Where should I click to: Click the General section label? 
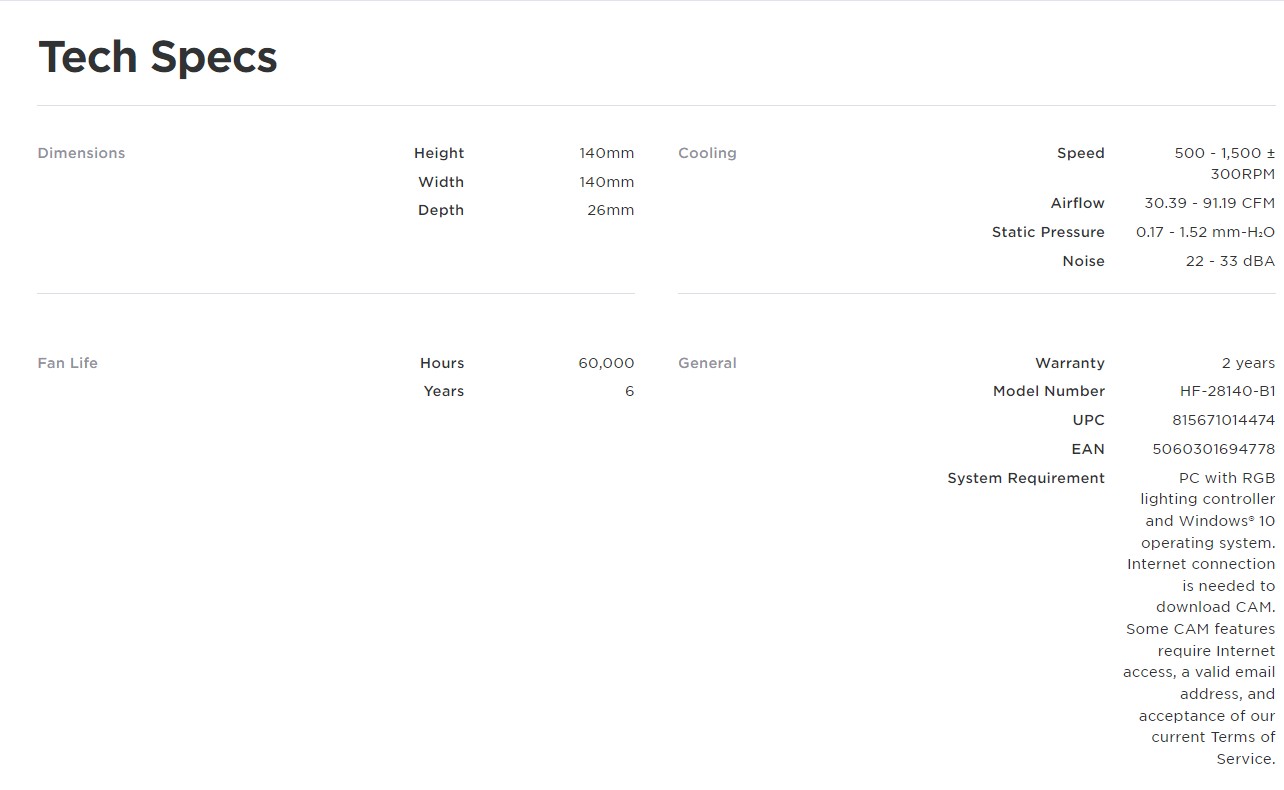(x=707, y=363)
